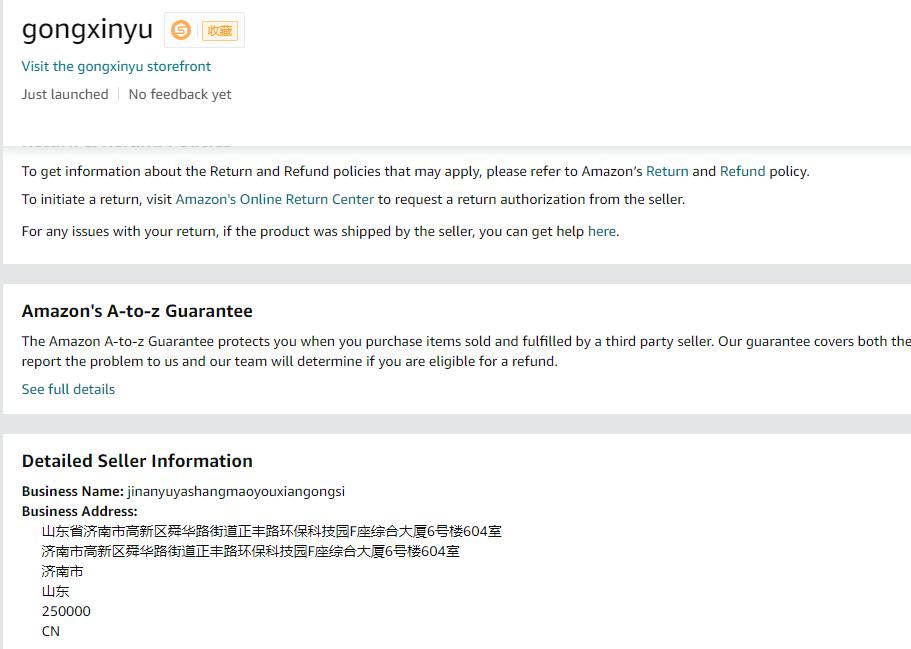Click the orange S extension icon
Viewport: 911px width, 649px height.
181,30
